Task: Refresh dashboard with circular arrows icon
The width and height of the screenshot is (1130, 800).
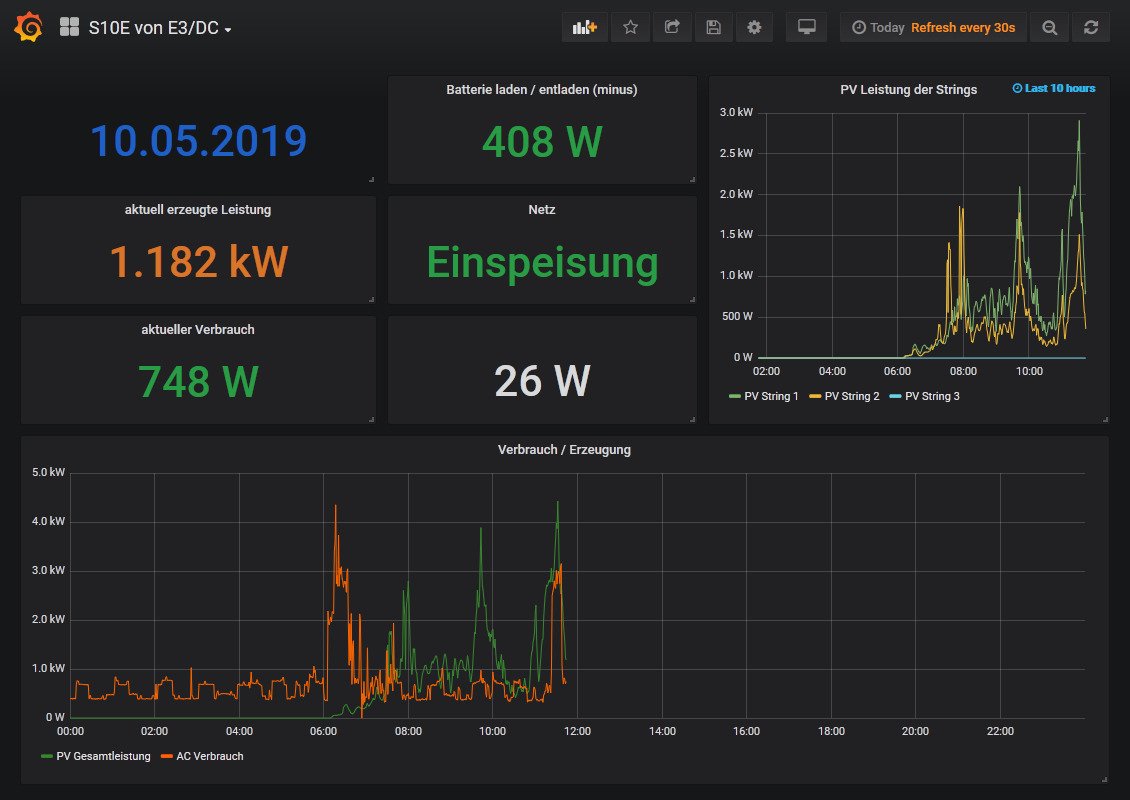Action: 1091,28
